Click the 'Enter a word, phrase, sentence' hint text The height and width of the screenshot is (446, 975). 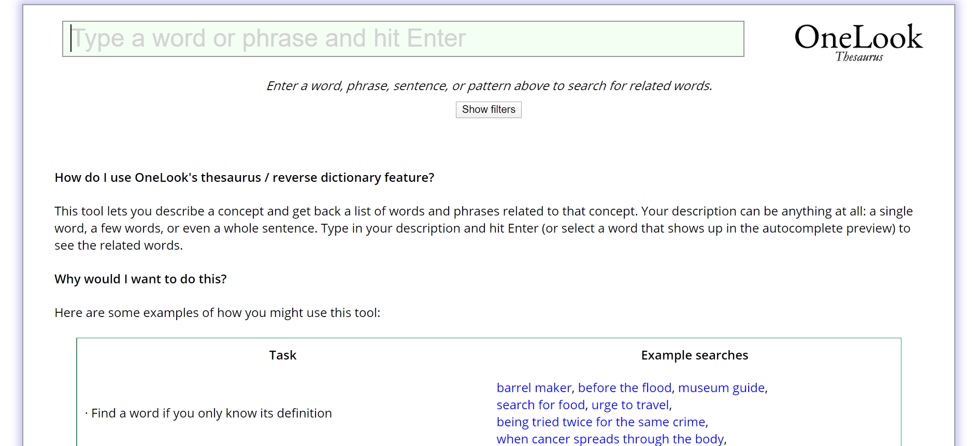tap(489, 86)
